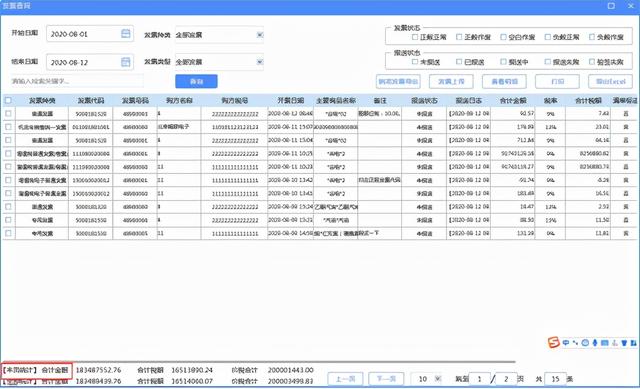Click the 价税合计 value 200001443.00
The width and height of the screenshot is (640, 389).
291,370
